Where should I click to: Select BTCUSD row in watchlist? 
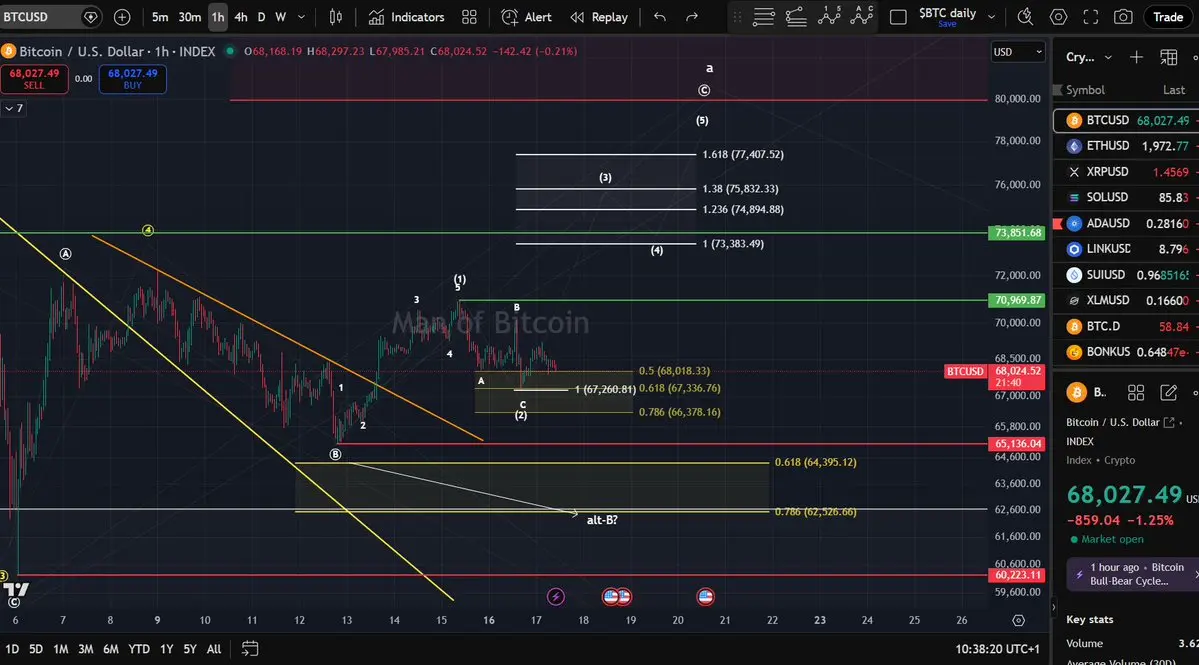coord(1126,120)
